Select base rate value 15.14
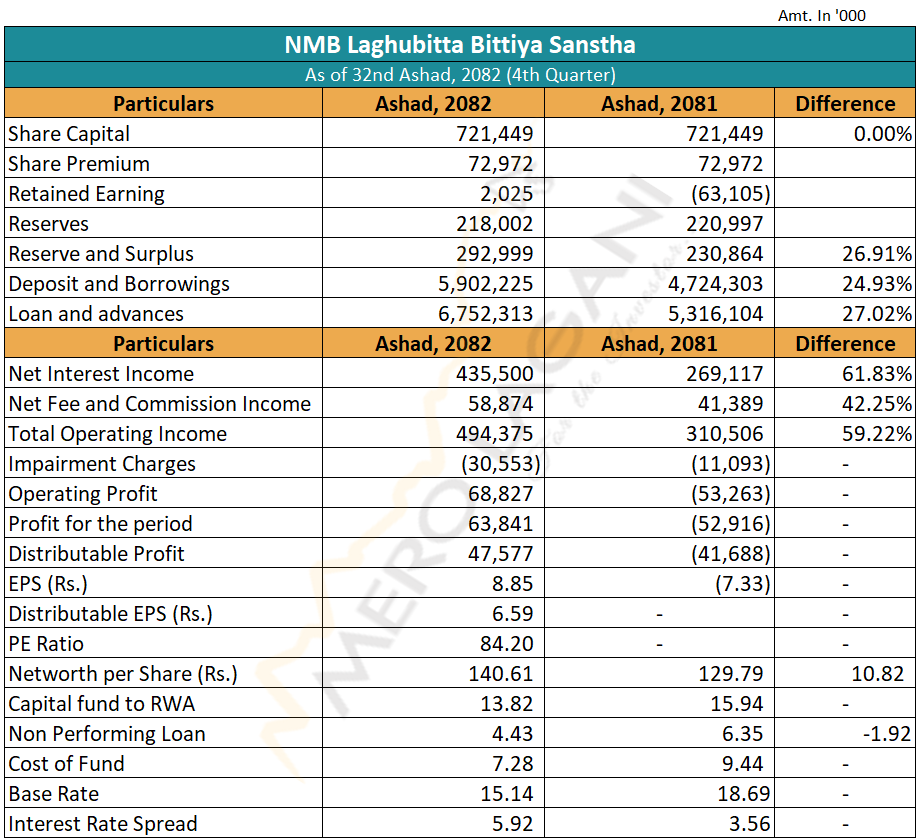The height and width of the screenshot is (839, 918). click(506, 794)
